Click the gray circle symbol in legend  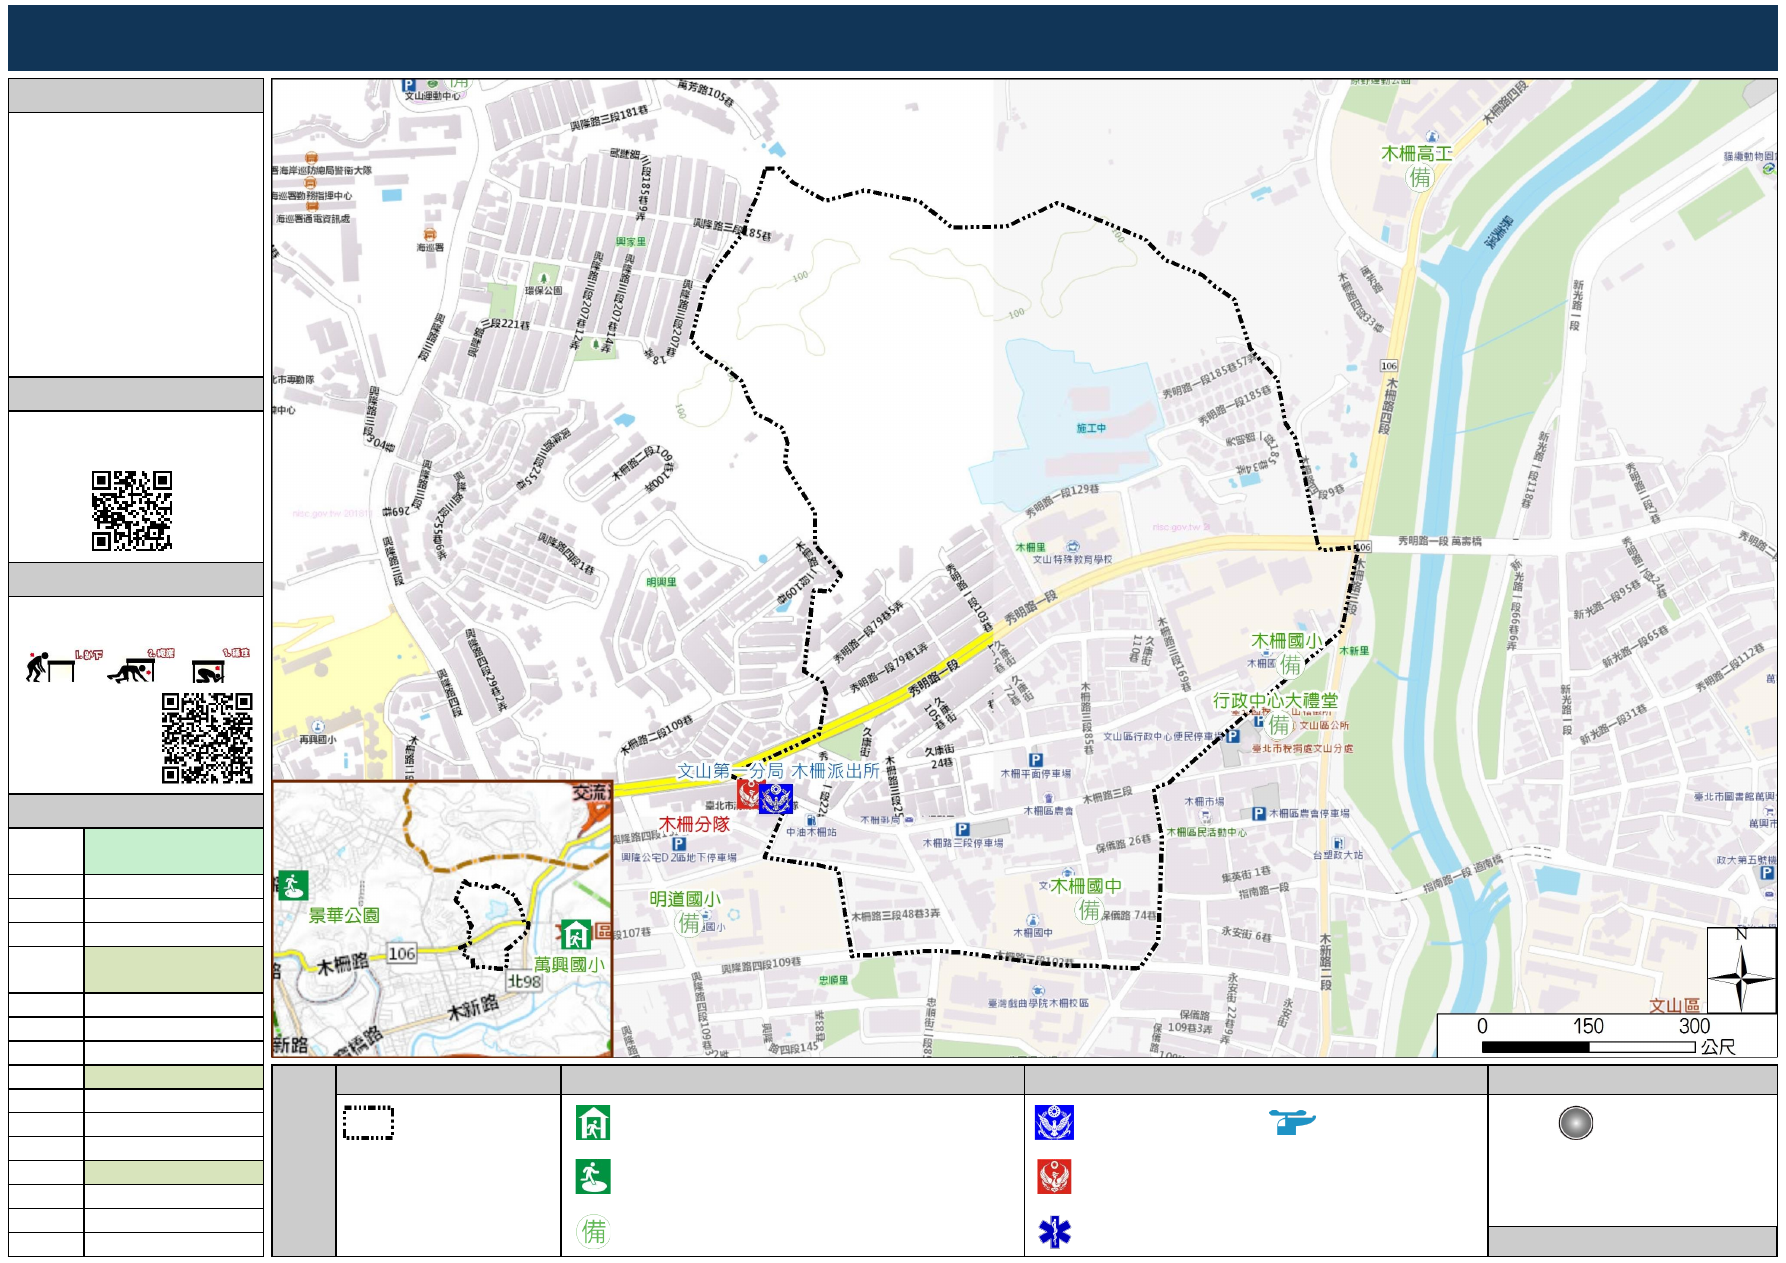(x=1575, y=1123)
